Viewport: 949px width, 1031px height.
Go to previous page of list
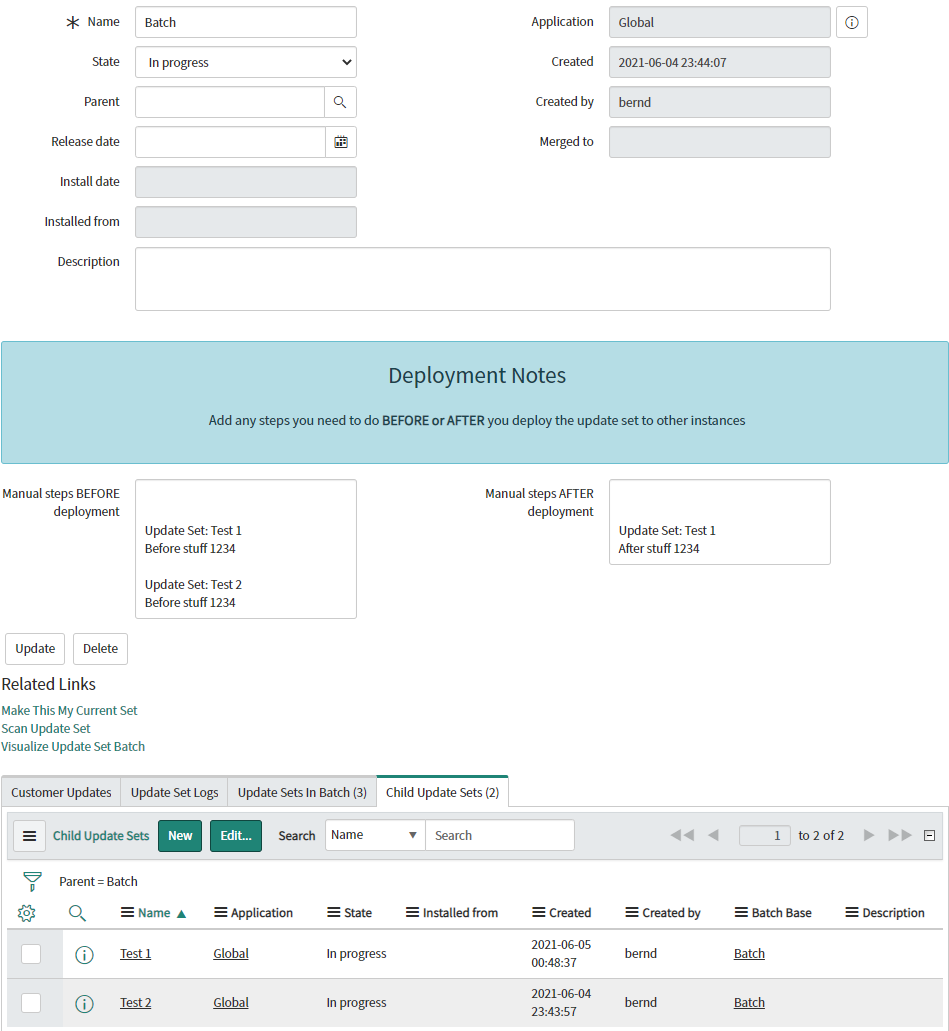pyautogui.click(x=713, y=835)
